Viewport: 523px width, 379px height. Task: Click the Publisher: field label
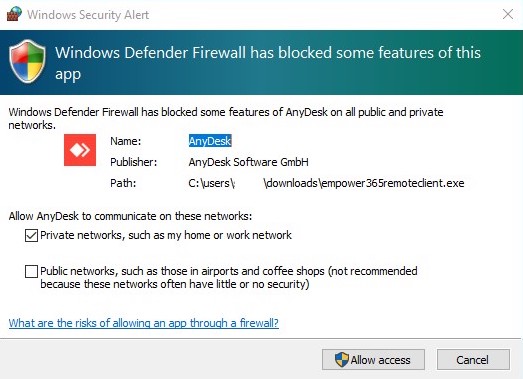133,162
